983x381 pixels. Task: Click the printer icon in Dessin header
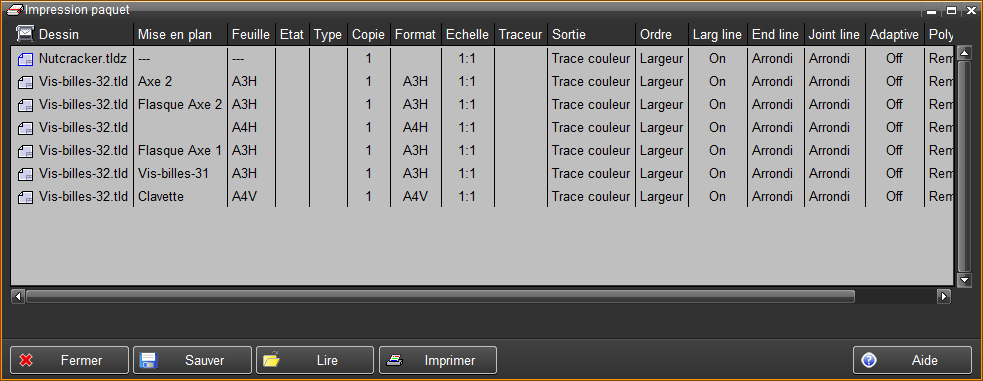[24, 34]
